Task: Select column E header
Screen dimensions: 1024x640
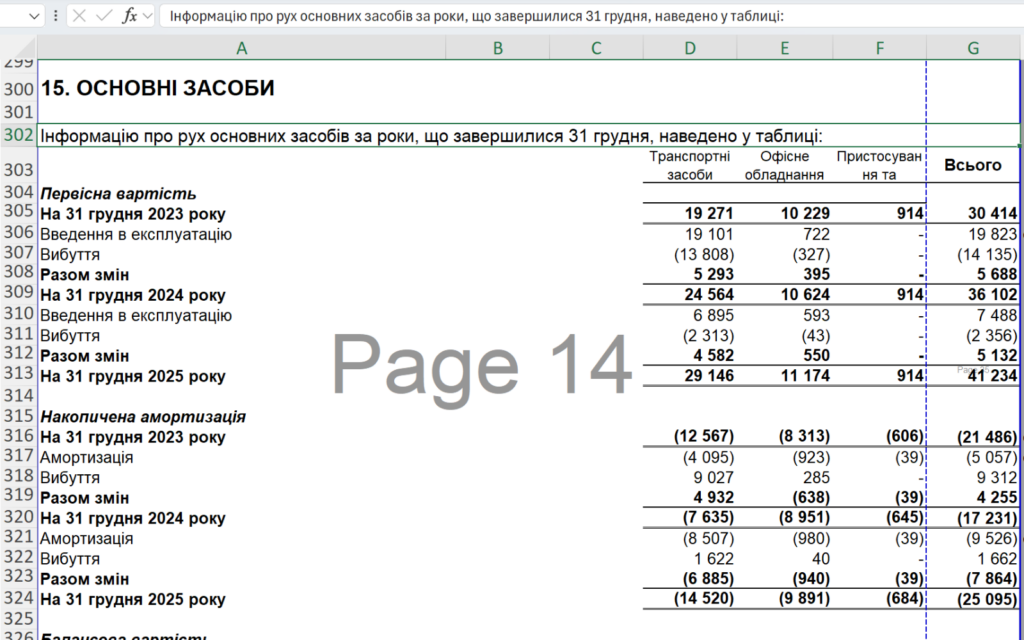Action: click(784, 48)
